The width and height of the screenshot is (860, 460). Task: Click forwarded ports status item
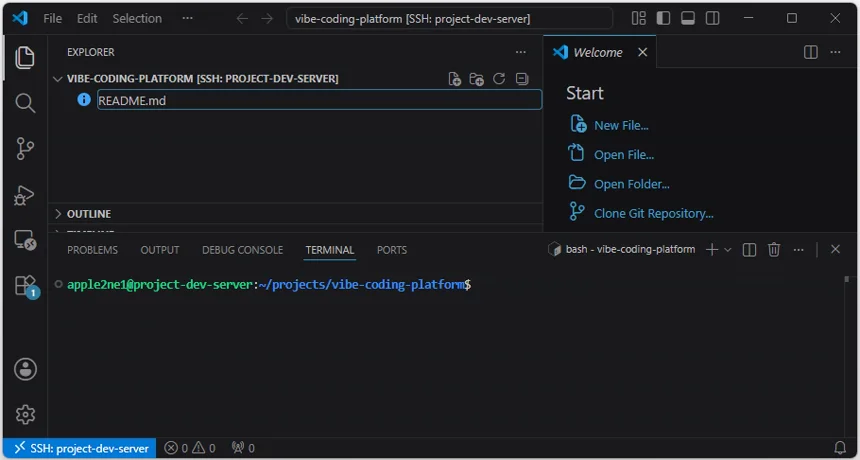tap(243, 448)
